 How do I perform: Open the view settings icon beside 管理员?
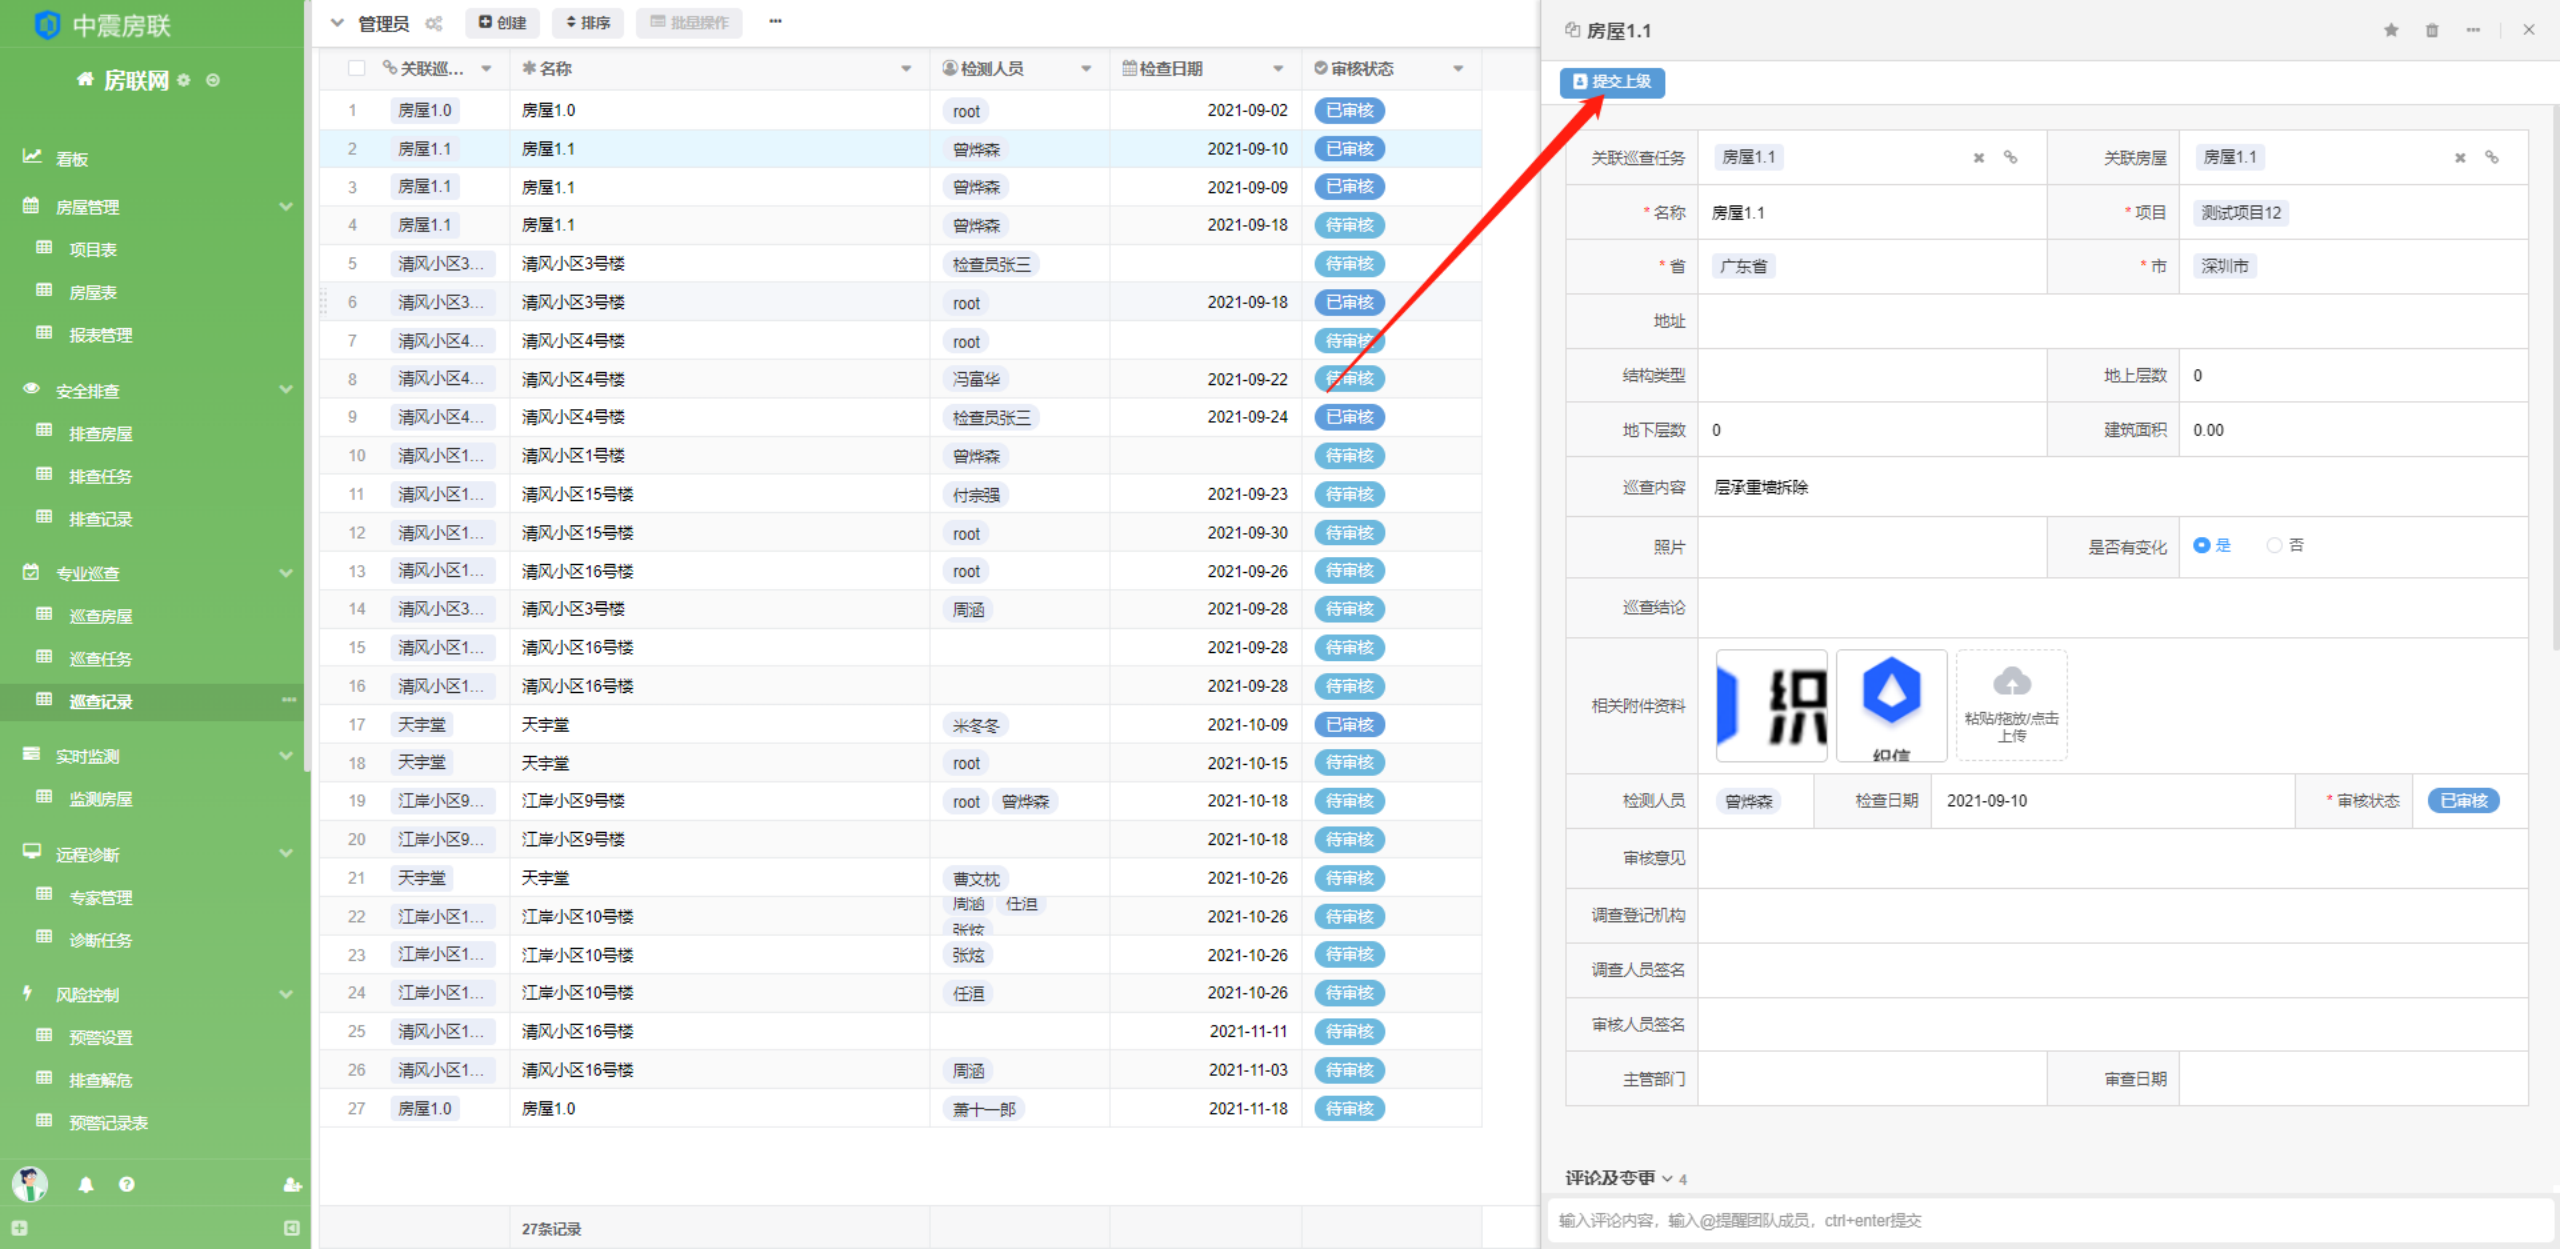pos(433,23)
